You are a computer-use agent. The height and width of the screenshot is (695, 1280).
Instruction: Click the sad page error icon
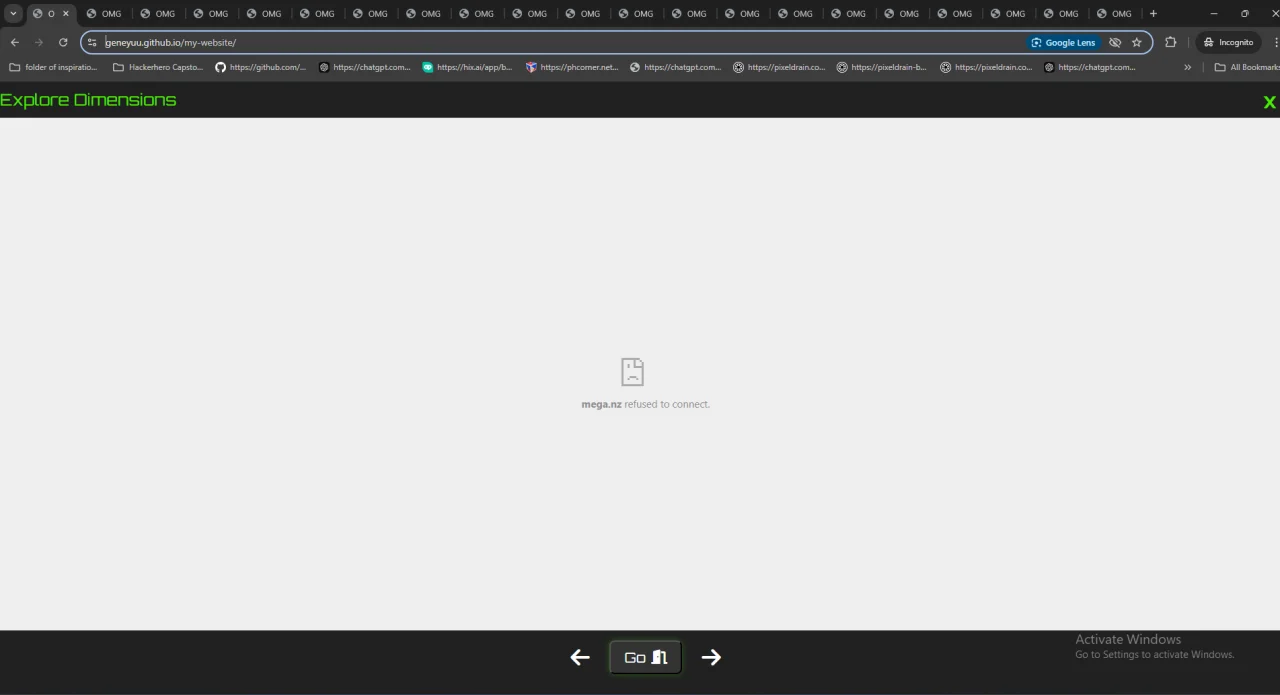632,372
